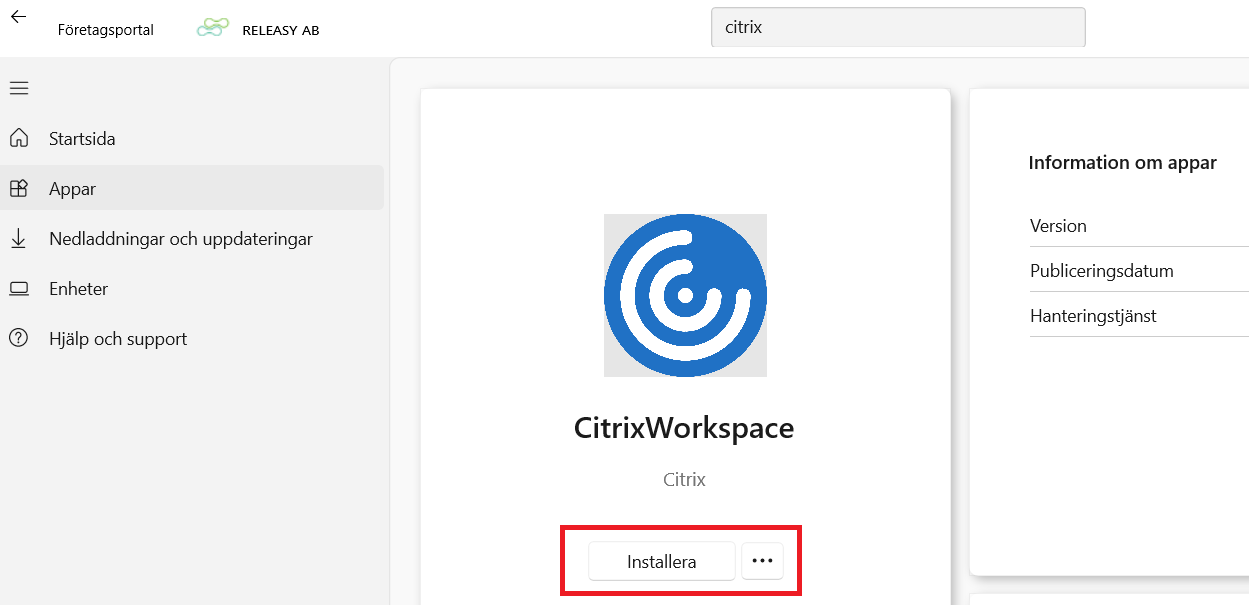The image size is (1249, 605).
Task: Click the Hanteringstjänst row label
Action: point(1093,316)
